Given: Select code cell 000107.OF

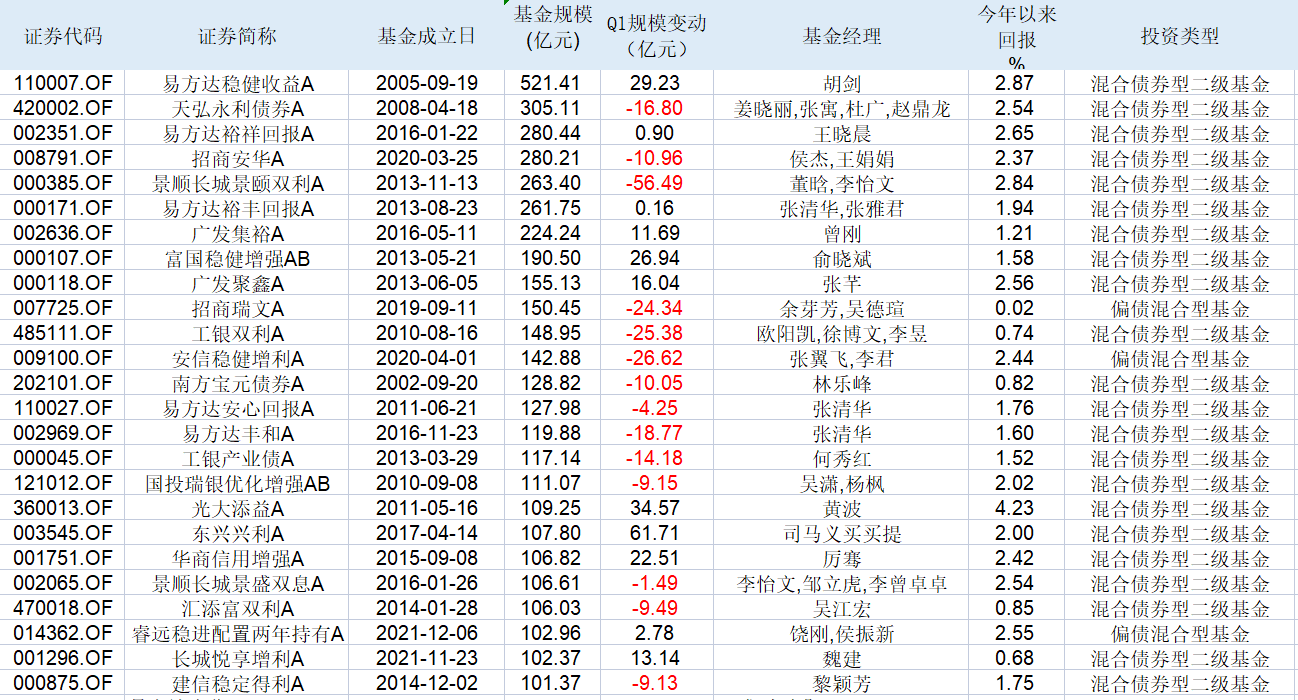Looking at the screenshot, I should click(x=62, y=258).
